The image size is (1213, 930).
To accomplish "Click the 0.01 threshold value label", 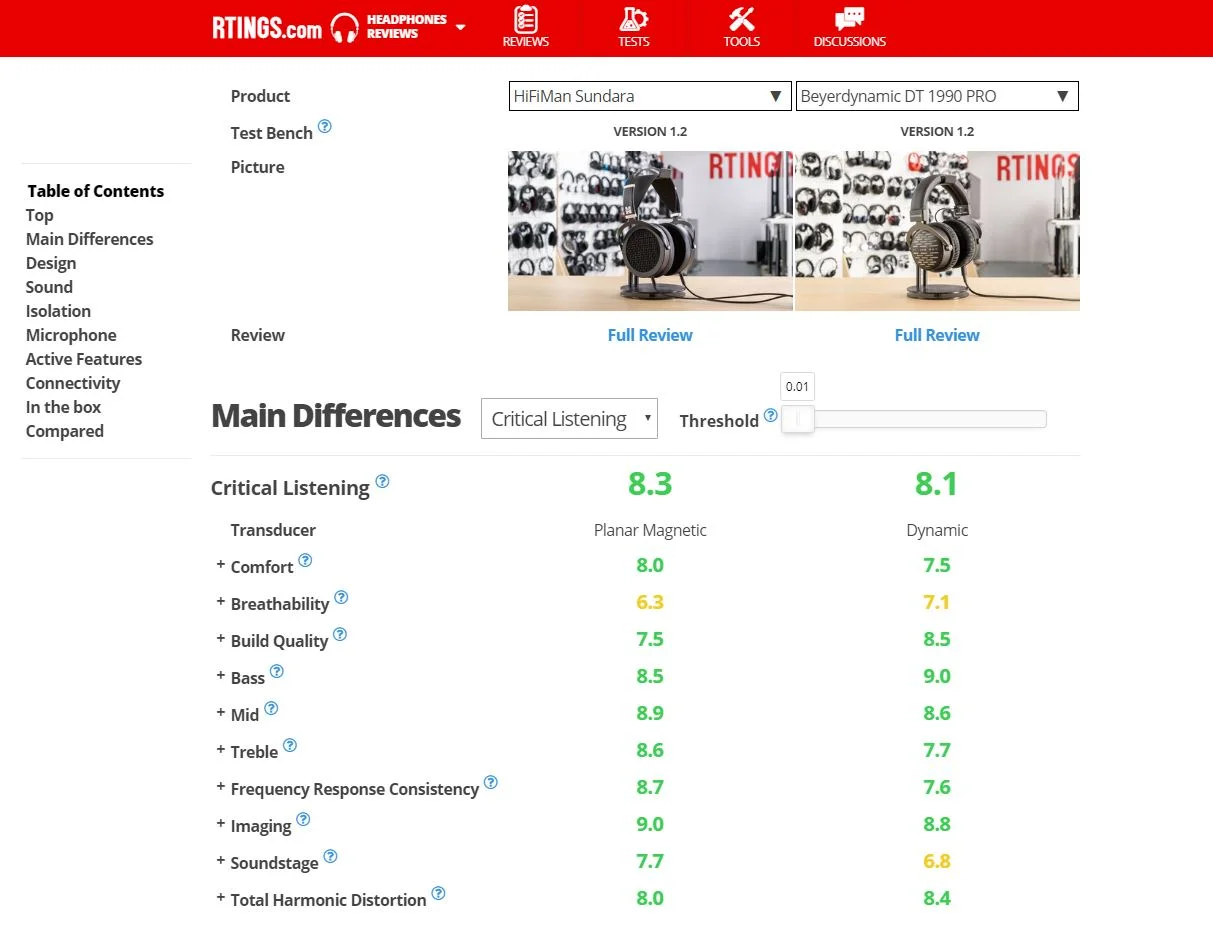I will pos(797,386).
